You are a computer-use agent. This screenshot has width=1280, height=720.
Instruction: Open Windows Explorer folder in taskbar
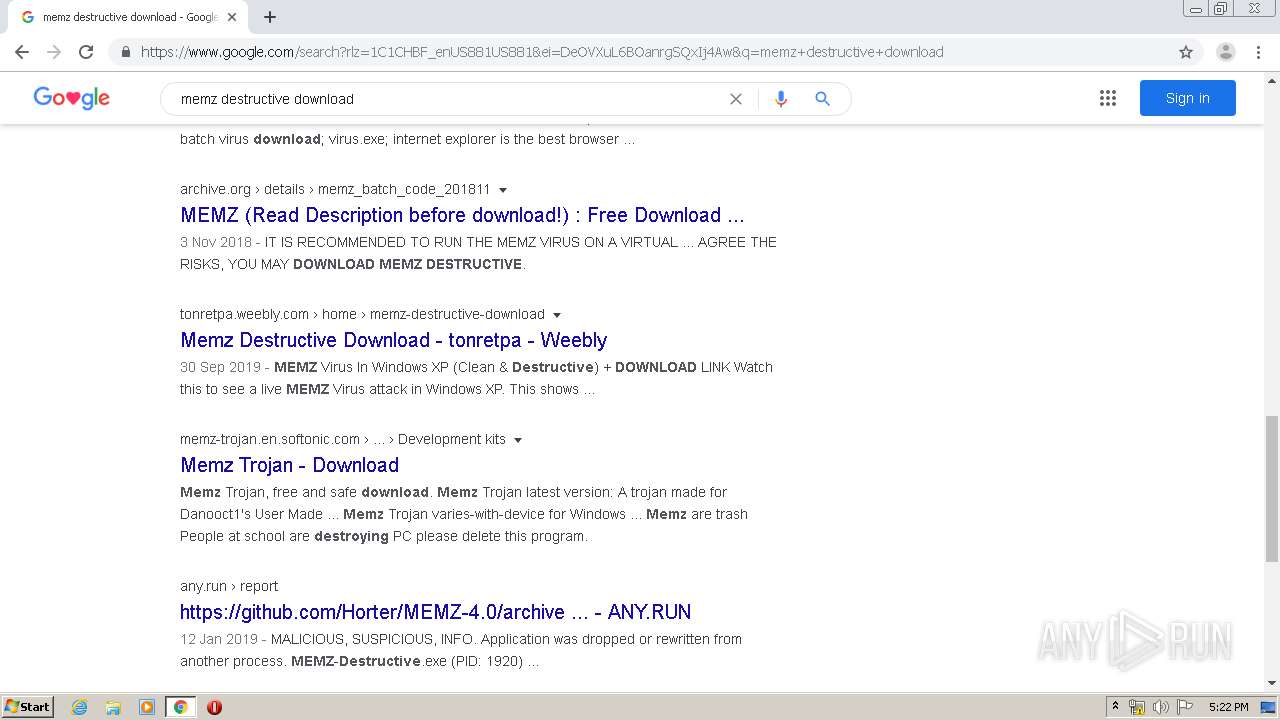(113, 707)
